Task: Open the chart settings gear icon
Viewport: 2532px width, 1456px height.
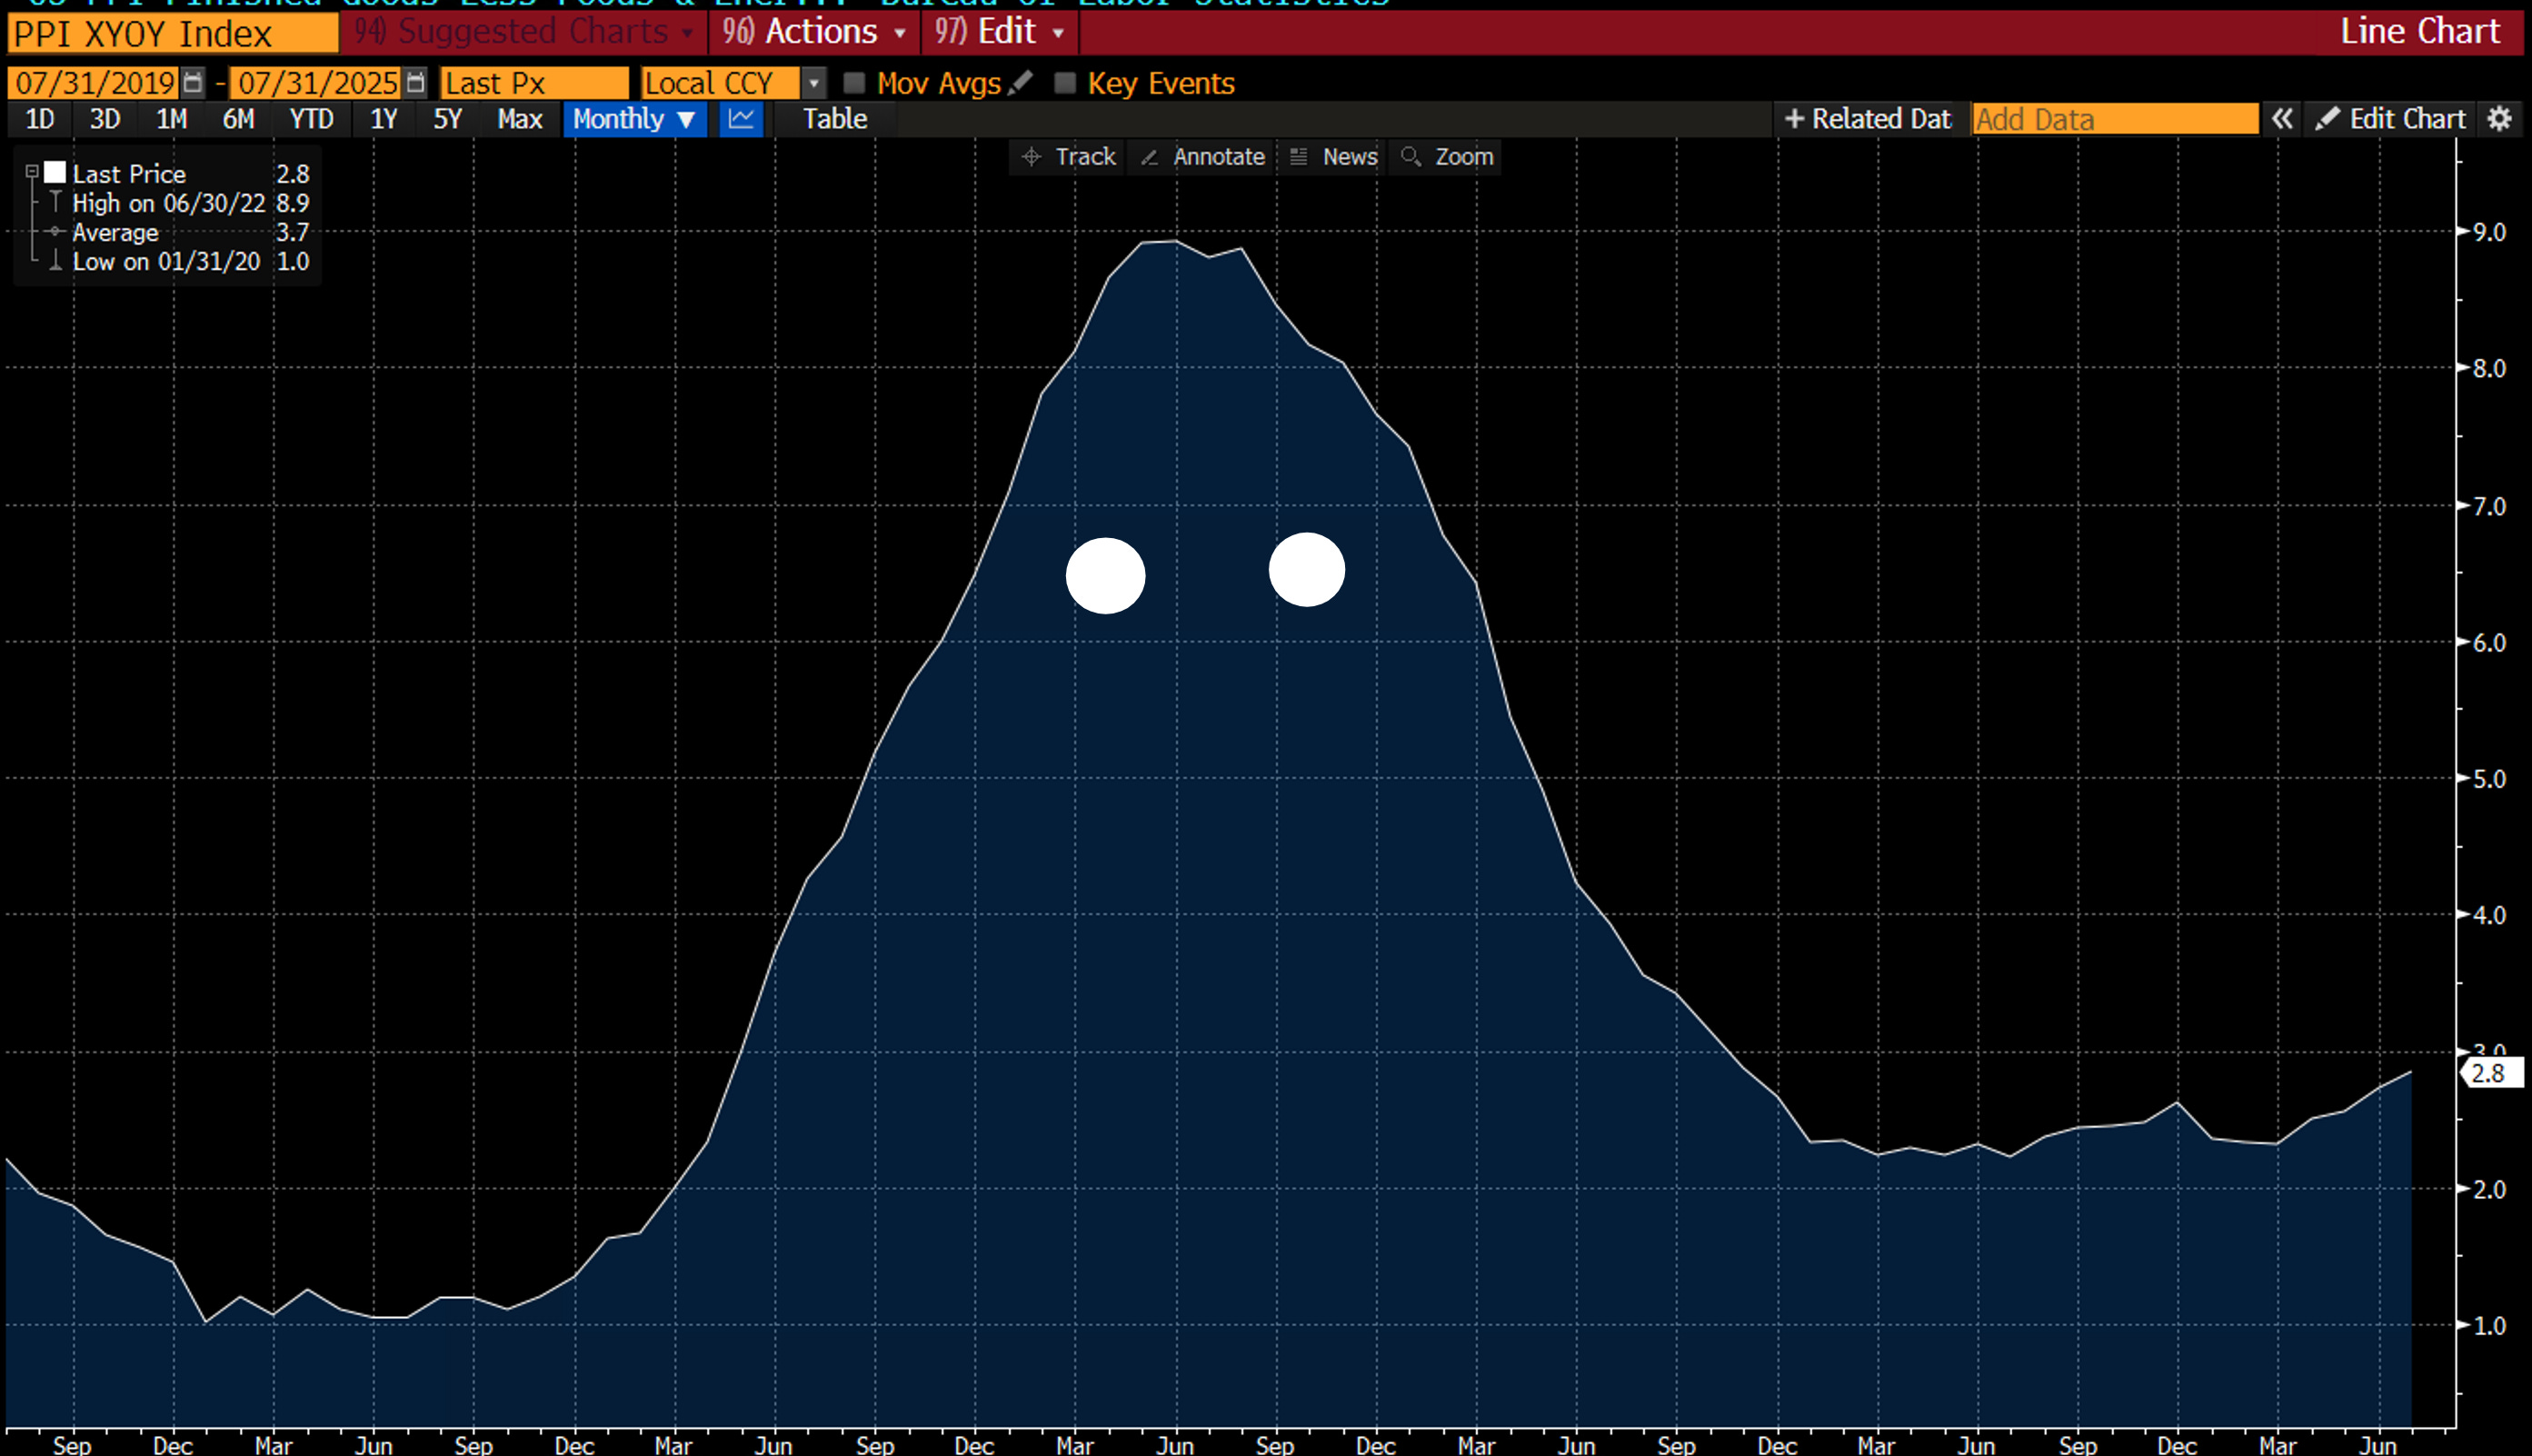Action: tap(2499, 119)
